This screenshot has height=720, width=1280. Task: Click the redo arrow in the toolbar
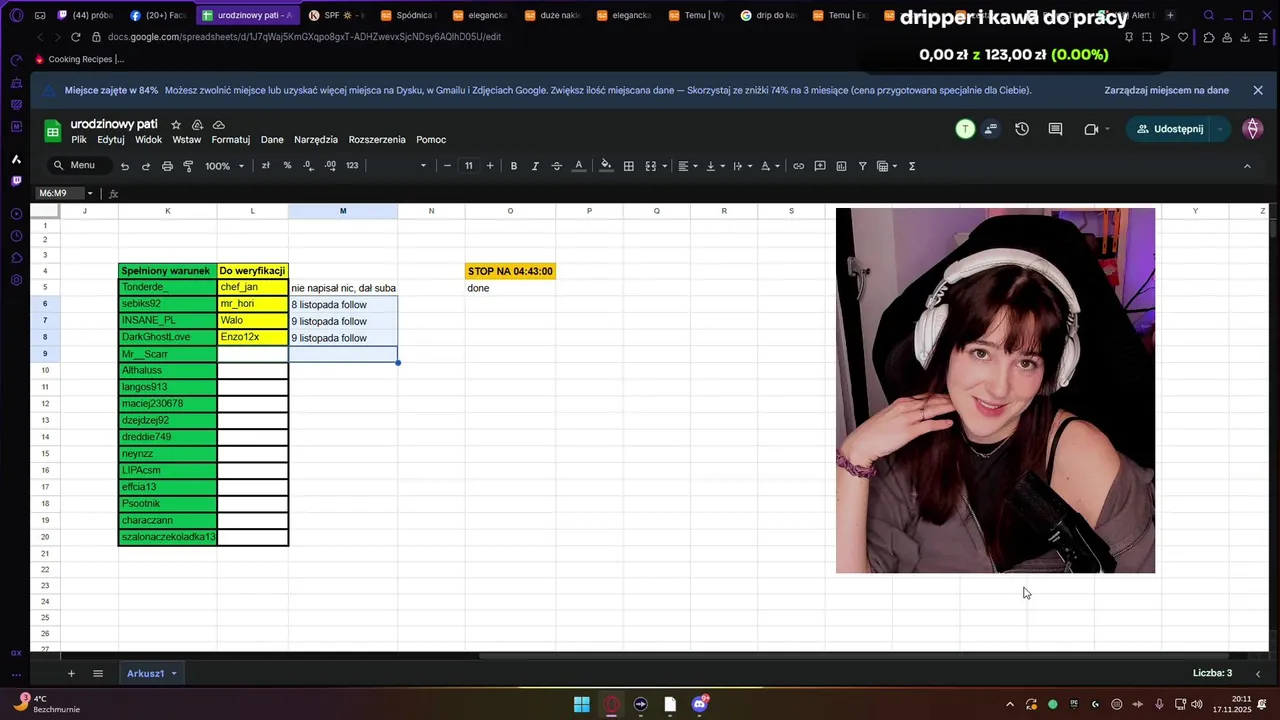pyautogui.click(x=146, y=166)
